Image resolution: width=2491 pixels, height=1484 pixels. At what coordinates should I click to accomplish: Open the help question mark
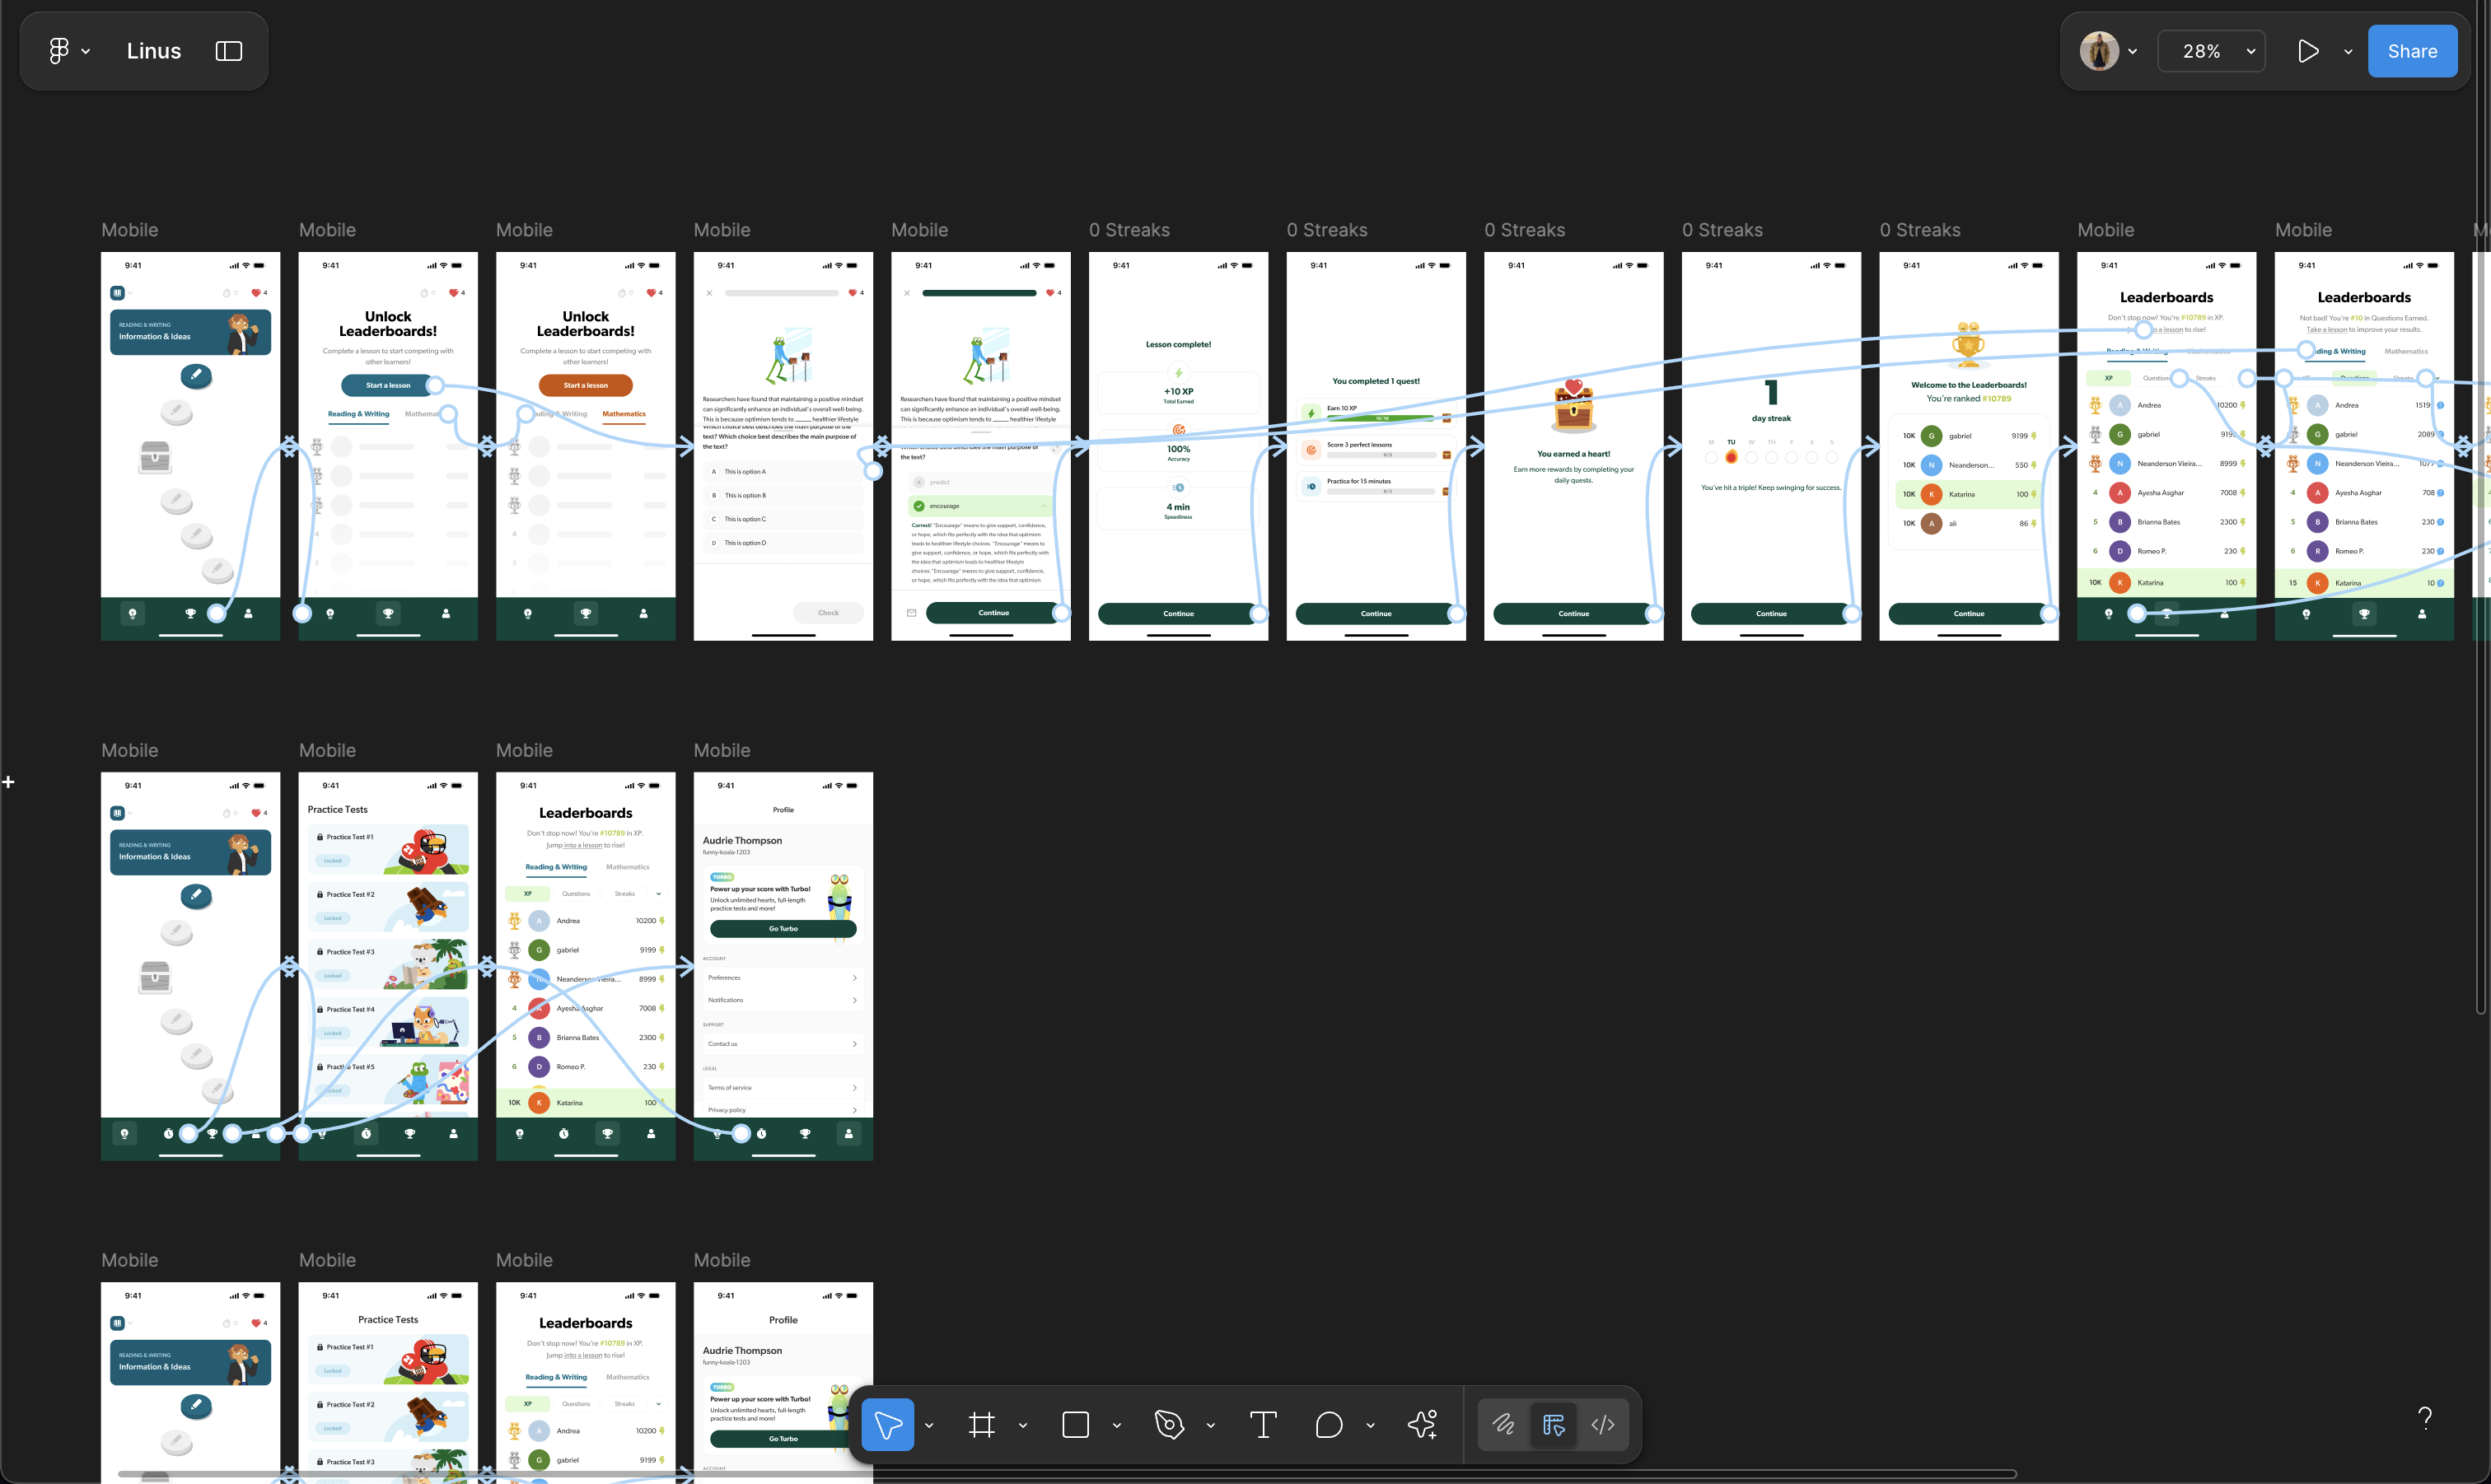coord(2424,1417)
